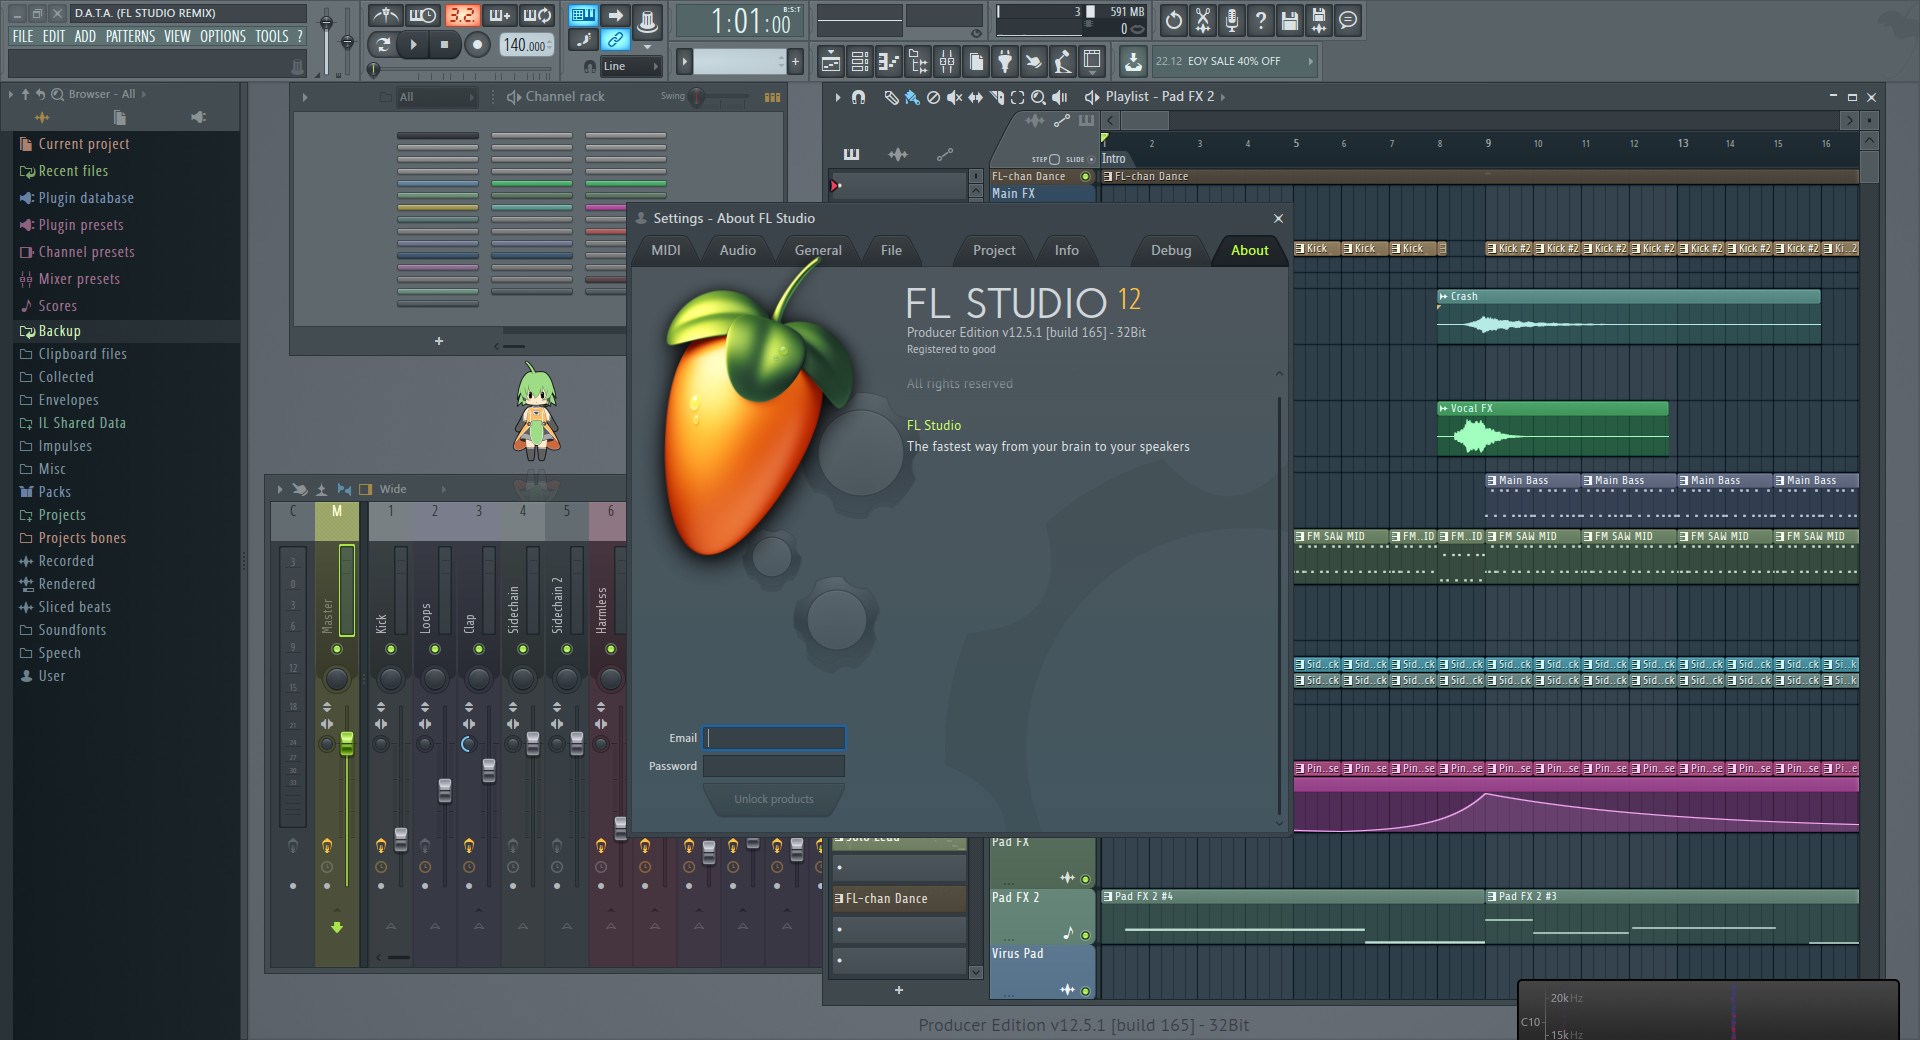Expand the Wide mixer layout menu
Screen dimensions: 1920x1040
click(x=443, y=489)
